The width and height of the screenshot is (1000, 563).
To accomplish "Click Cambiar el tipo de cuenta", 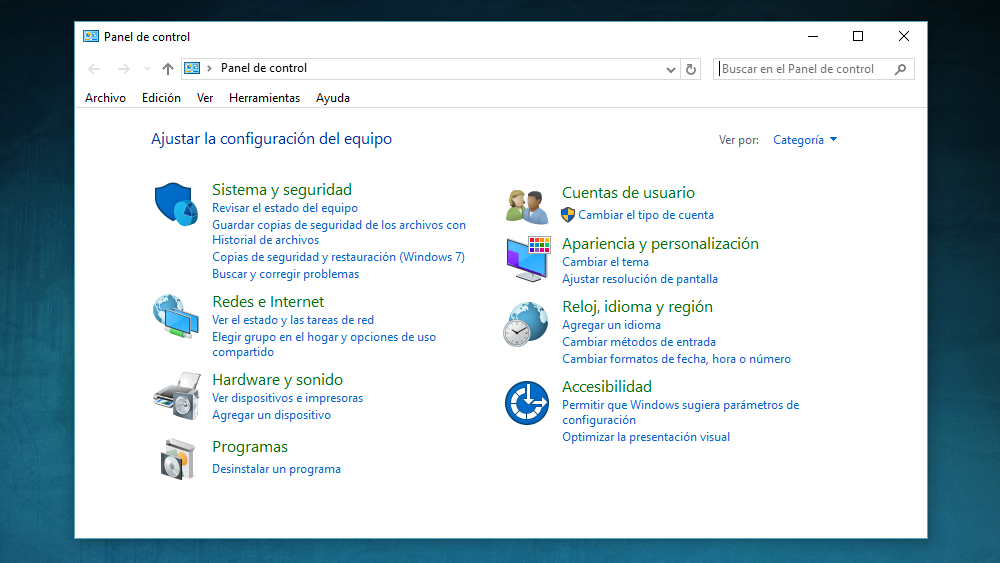I will tap(646, 215).
